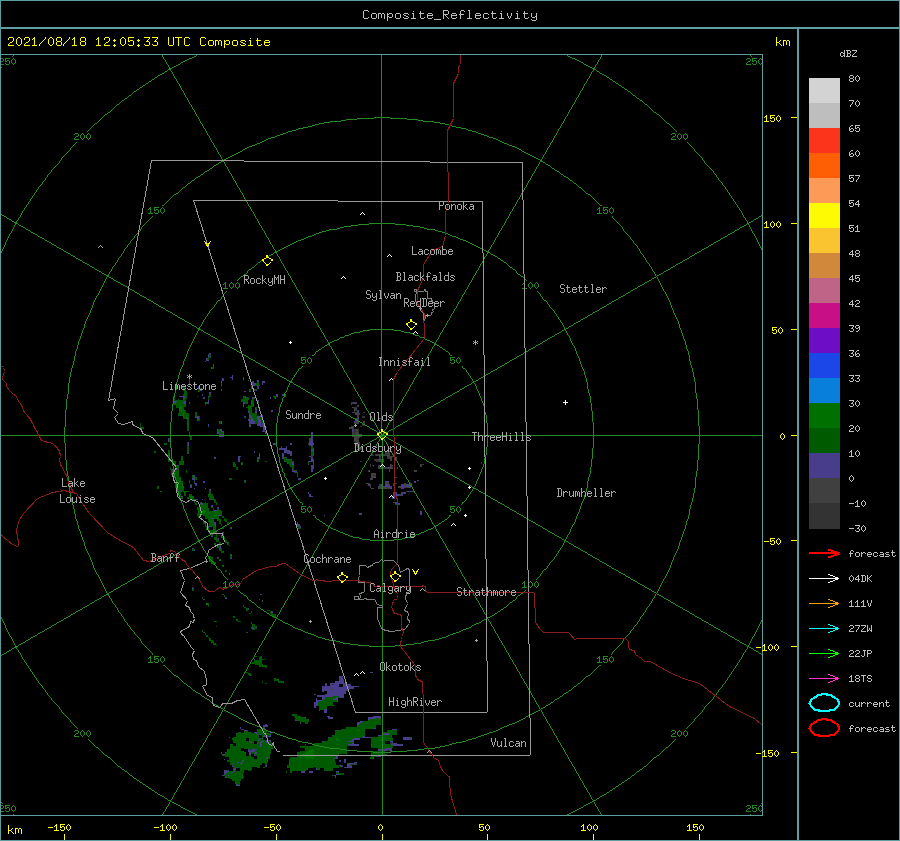Click the cyan 27ZW arrow legend icon
This screenshot has height=841, width=900.
[824, 628]
